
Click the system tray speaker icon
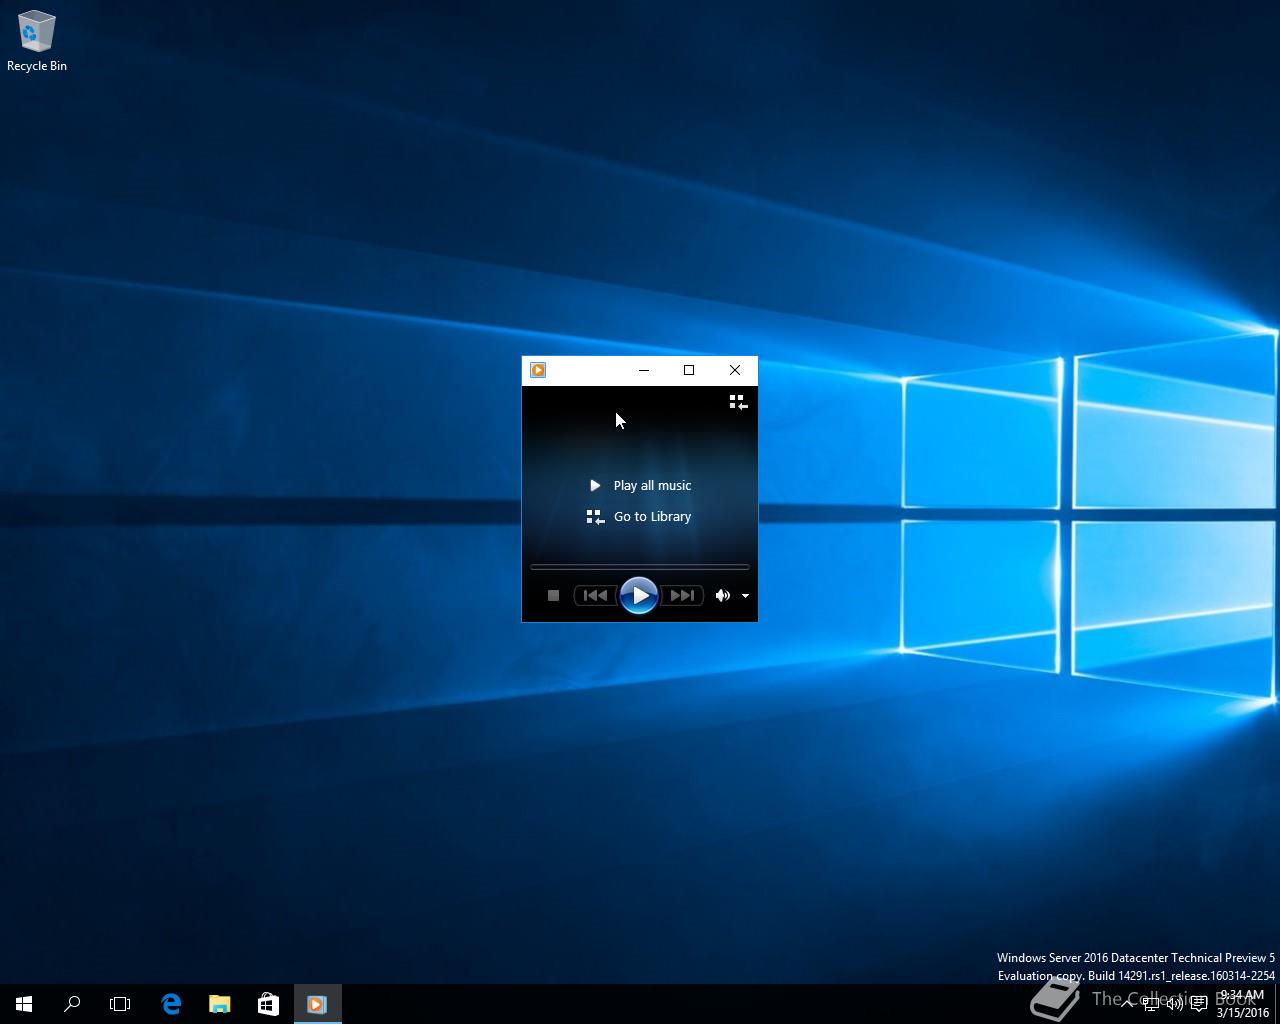click(1175, 1004)
